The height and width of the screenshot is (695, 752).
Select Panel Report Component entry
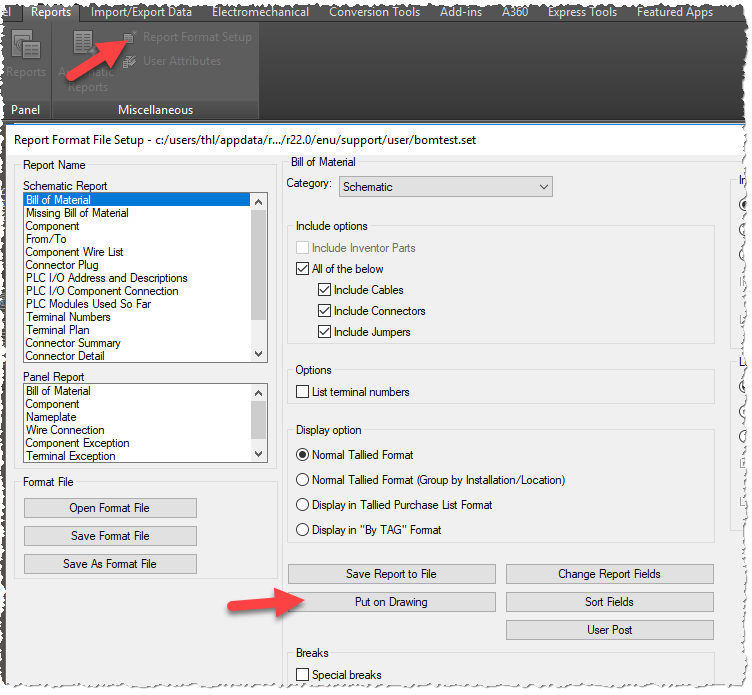137,404
